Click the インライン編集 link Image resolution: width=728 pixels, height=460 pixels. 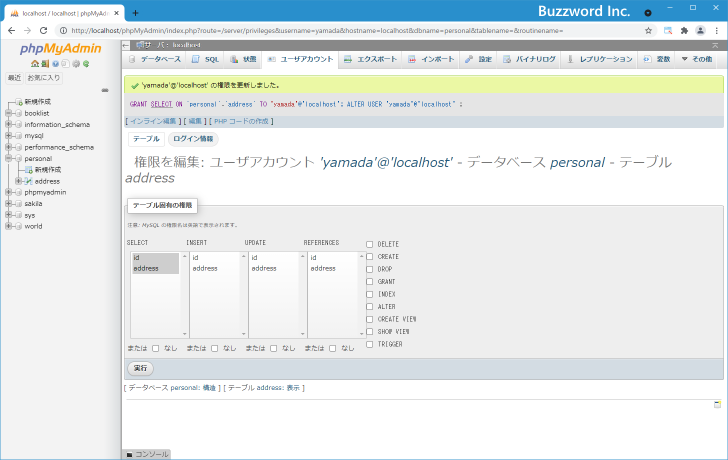(153, 120)
